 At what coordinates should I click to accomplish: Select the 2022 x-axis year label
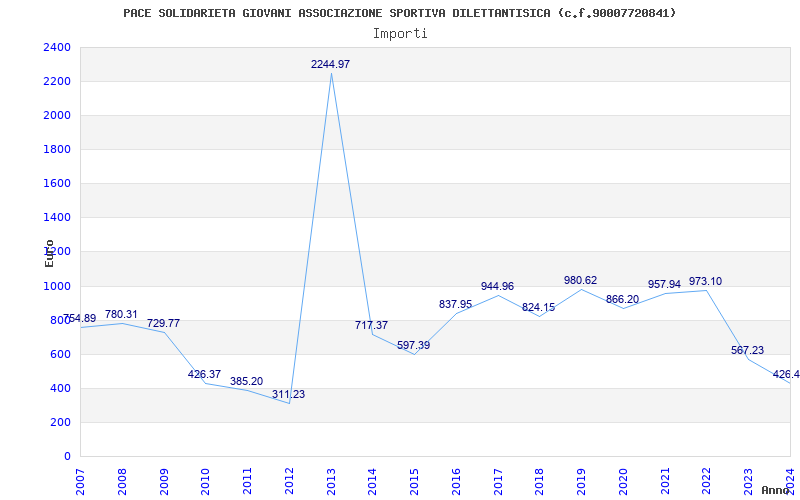click(707, 481)
